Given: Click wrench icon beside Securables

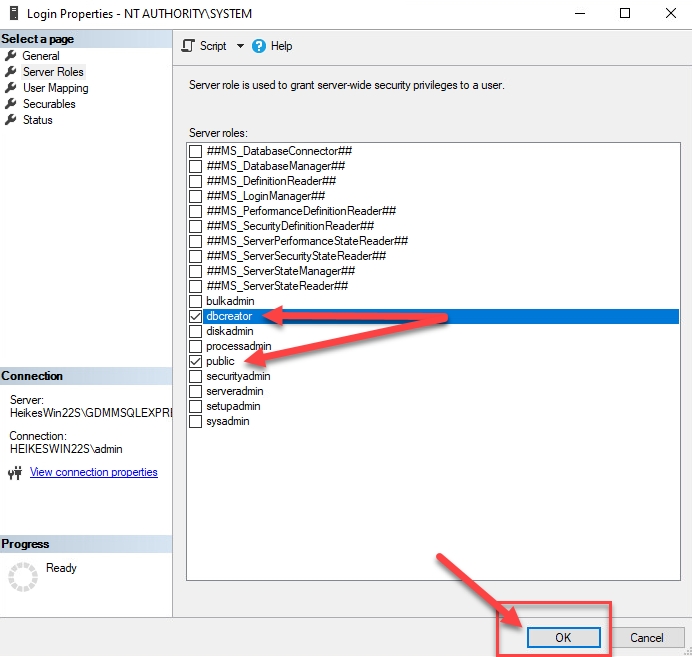Looking at the screenshot, I should (x=11, y=104).
